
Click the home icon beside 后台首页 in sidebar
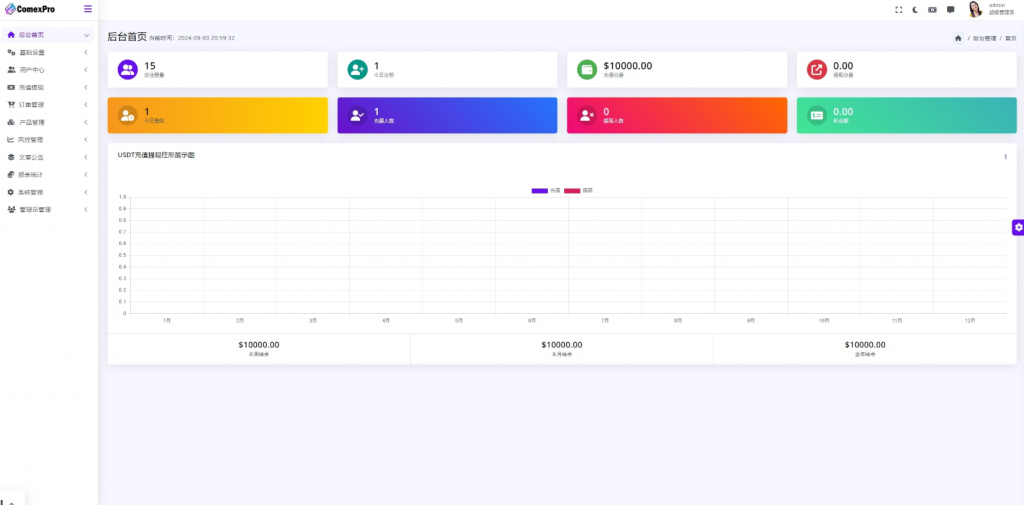coord(11,35)
